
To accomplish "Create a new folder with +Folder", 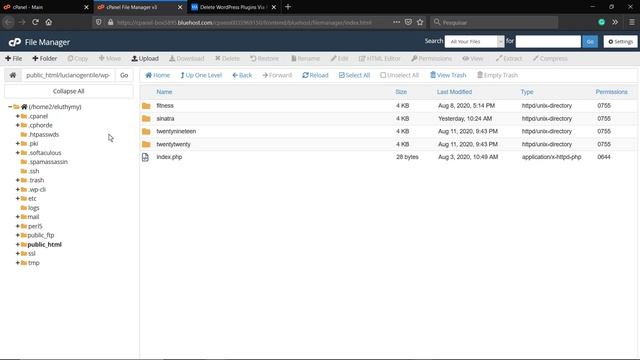I will [44, 58].
